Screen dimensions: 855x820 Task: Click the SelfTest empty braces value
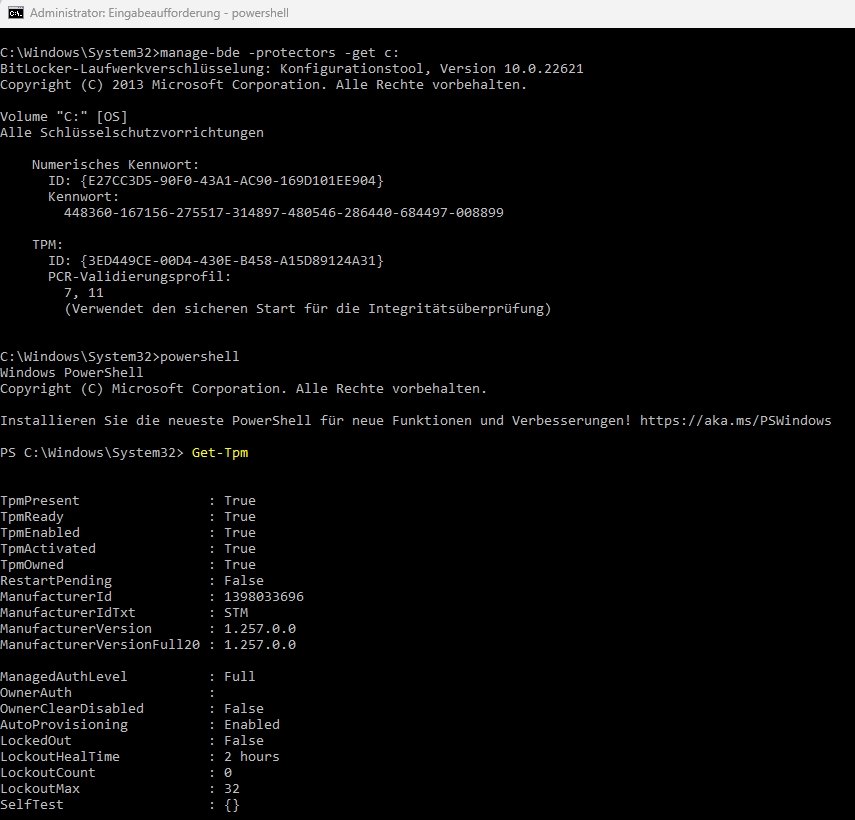coord(232,805)
